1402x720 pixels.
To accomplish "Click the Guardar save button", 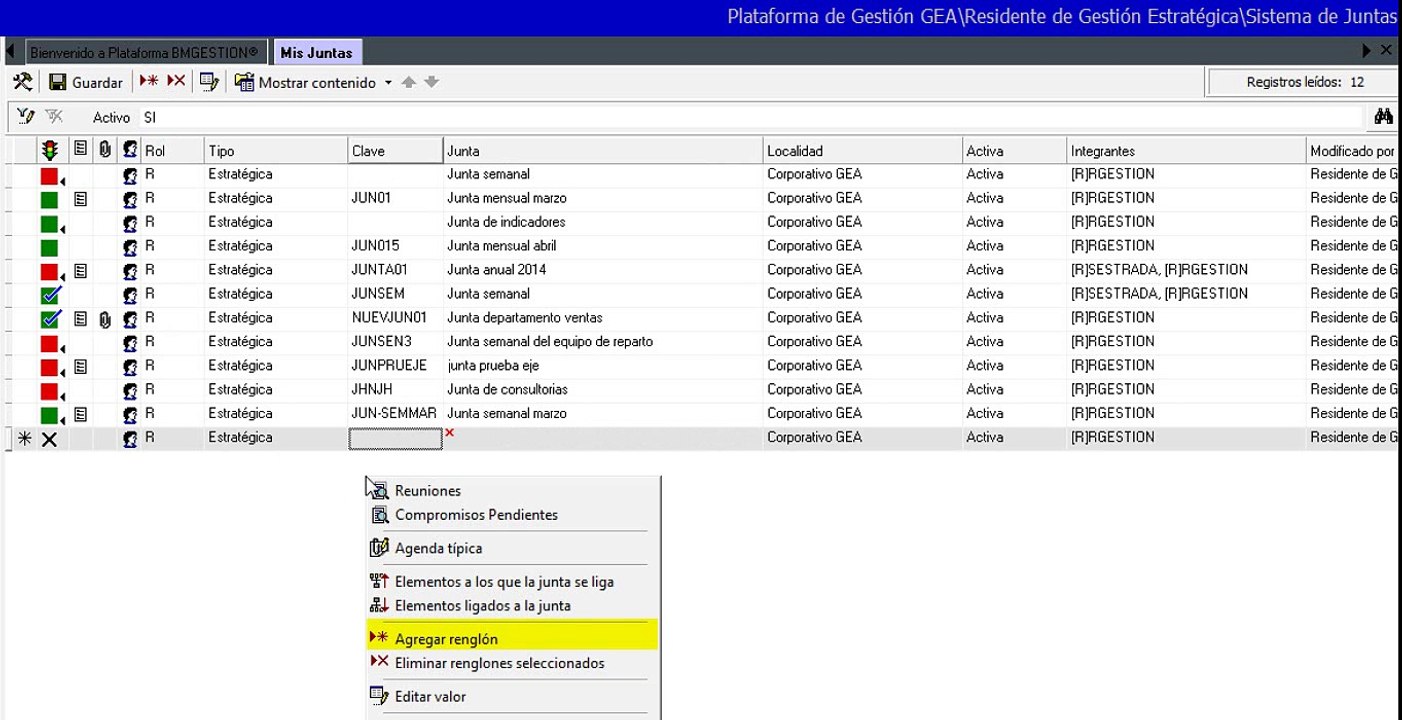I will pos(86,82).
